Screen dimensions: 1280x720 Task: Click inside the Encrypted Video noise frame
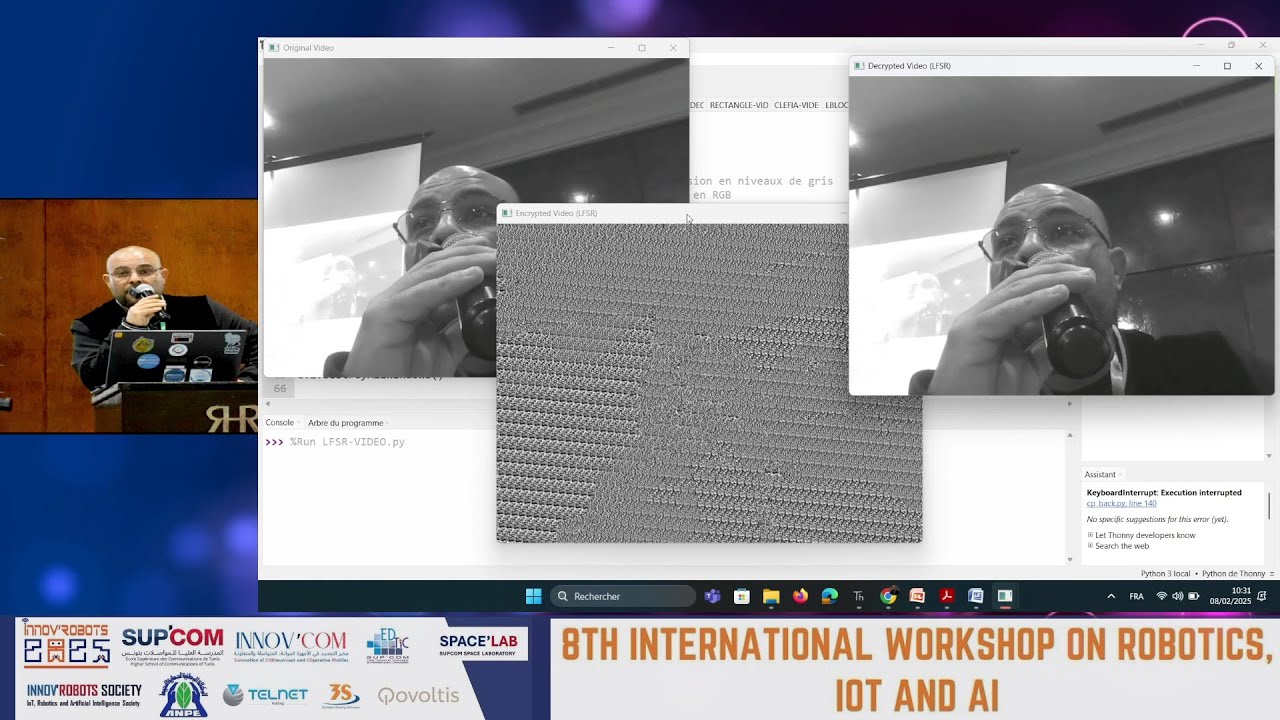tap(709, 383)
